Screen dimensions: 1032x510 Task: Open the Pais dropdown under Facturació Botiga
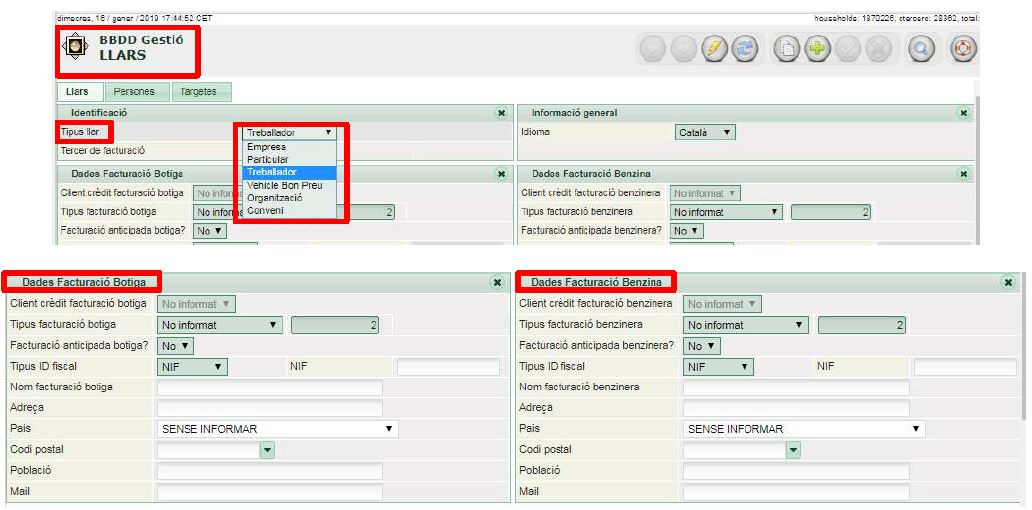pyautogui.click(x=277, y=429)
